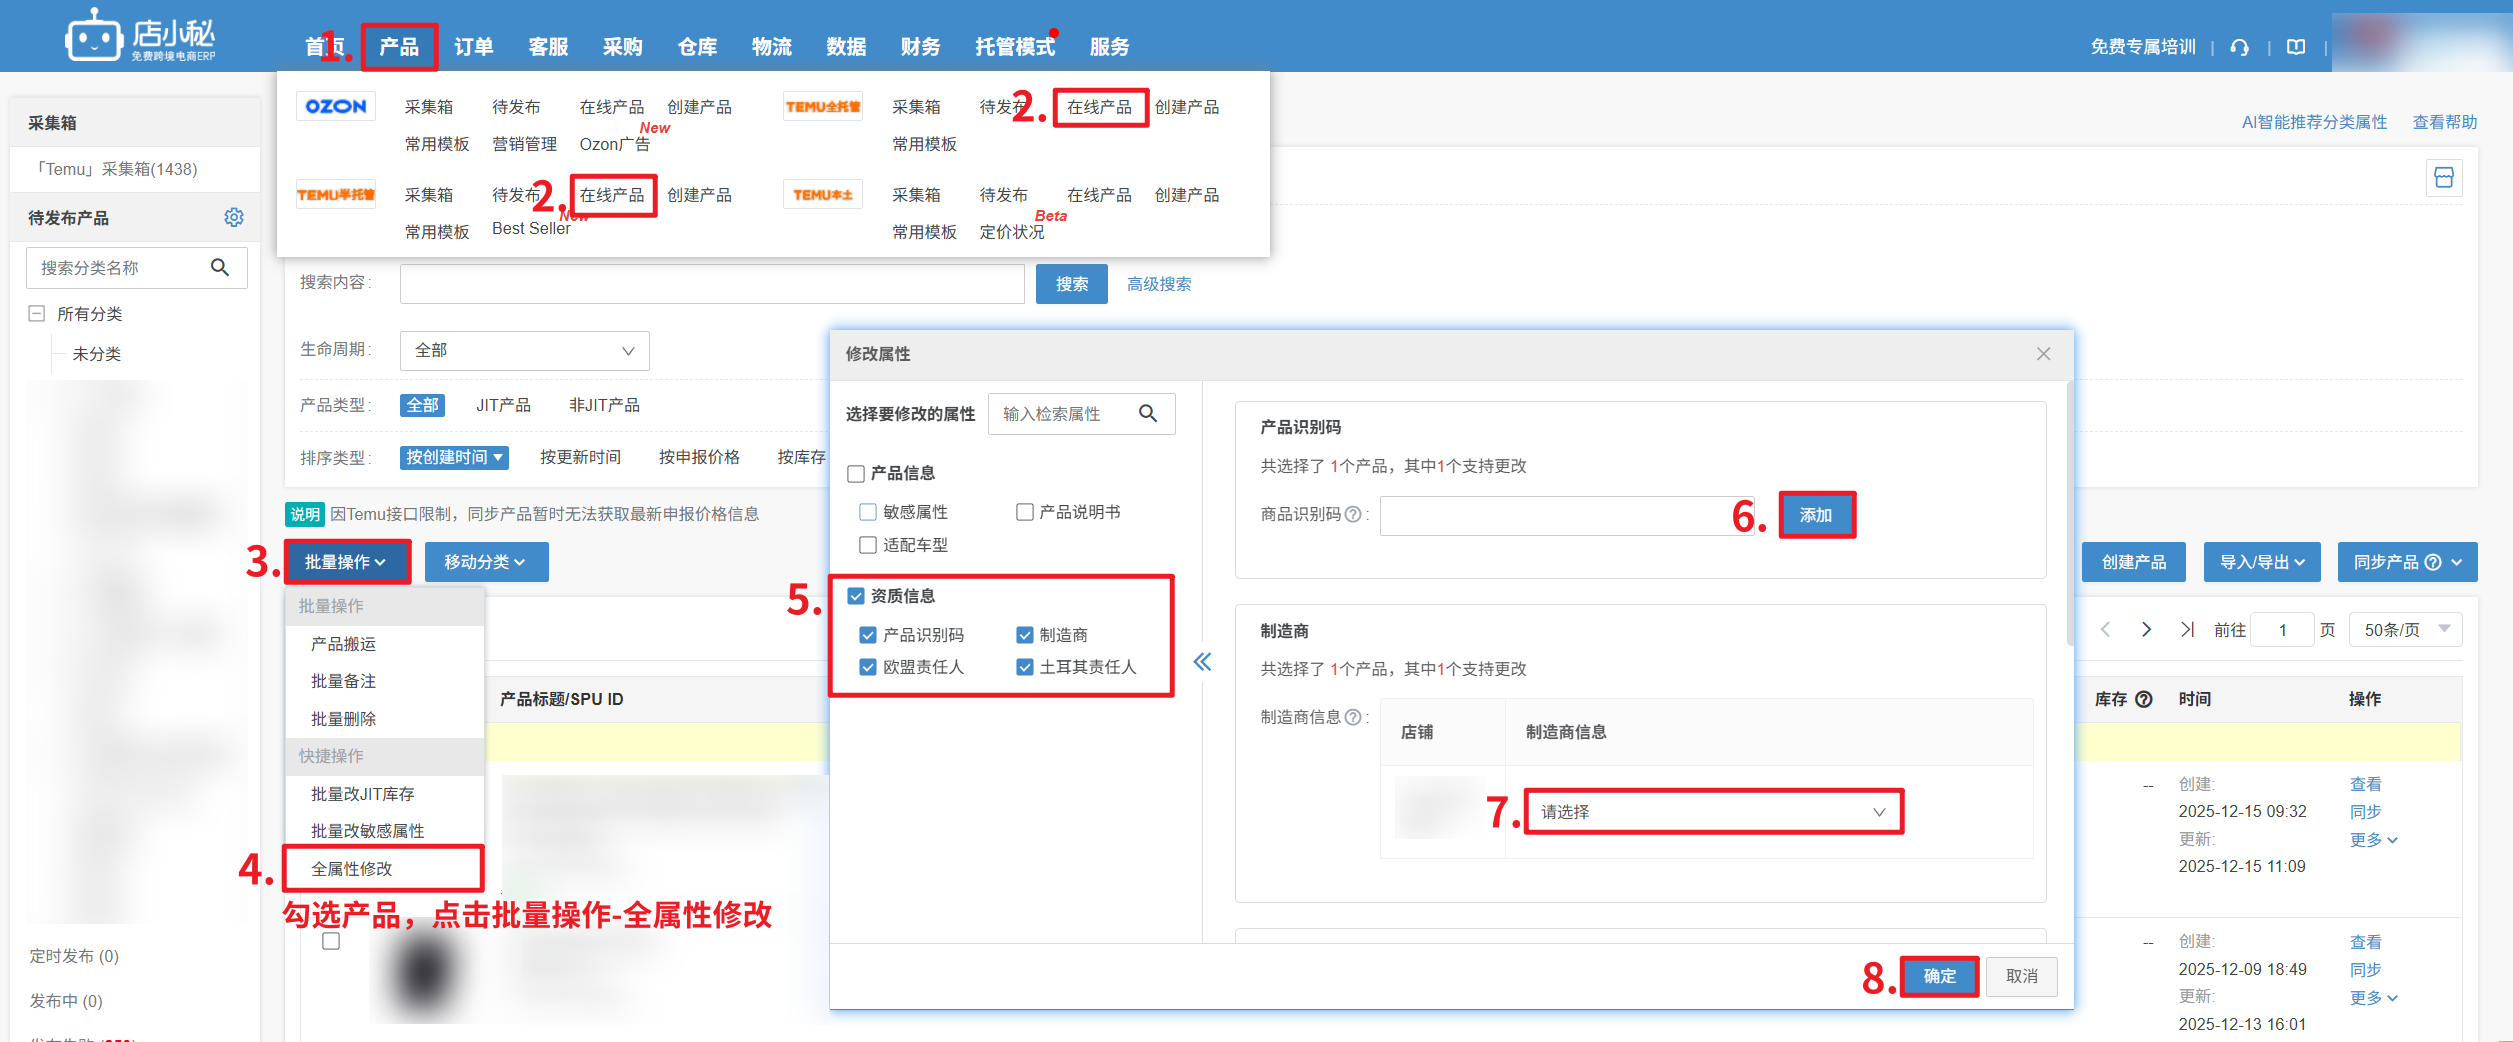This screenshot has height=1042, width=2513.
Task: Expand the 生命周期 全部 dropdown
Action: 524,351
